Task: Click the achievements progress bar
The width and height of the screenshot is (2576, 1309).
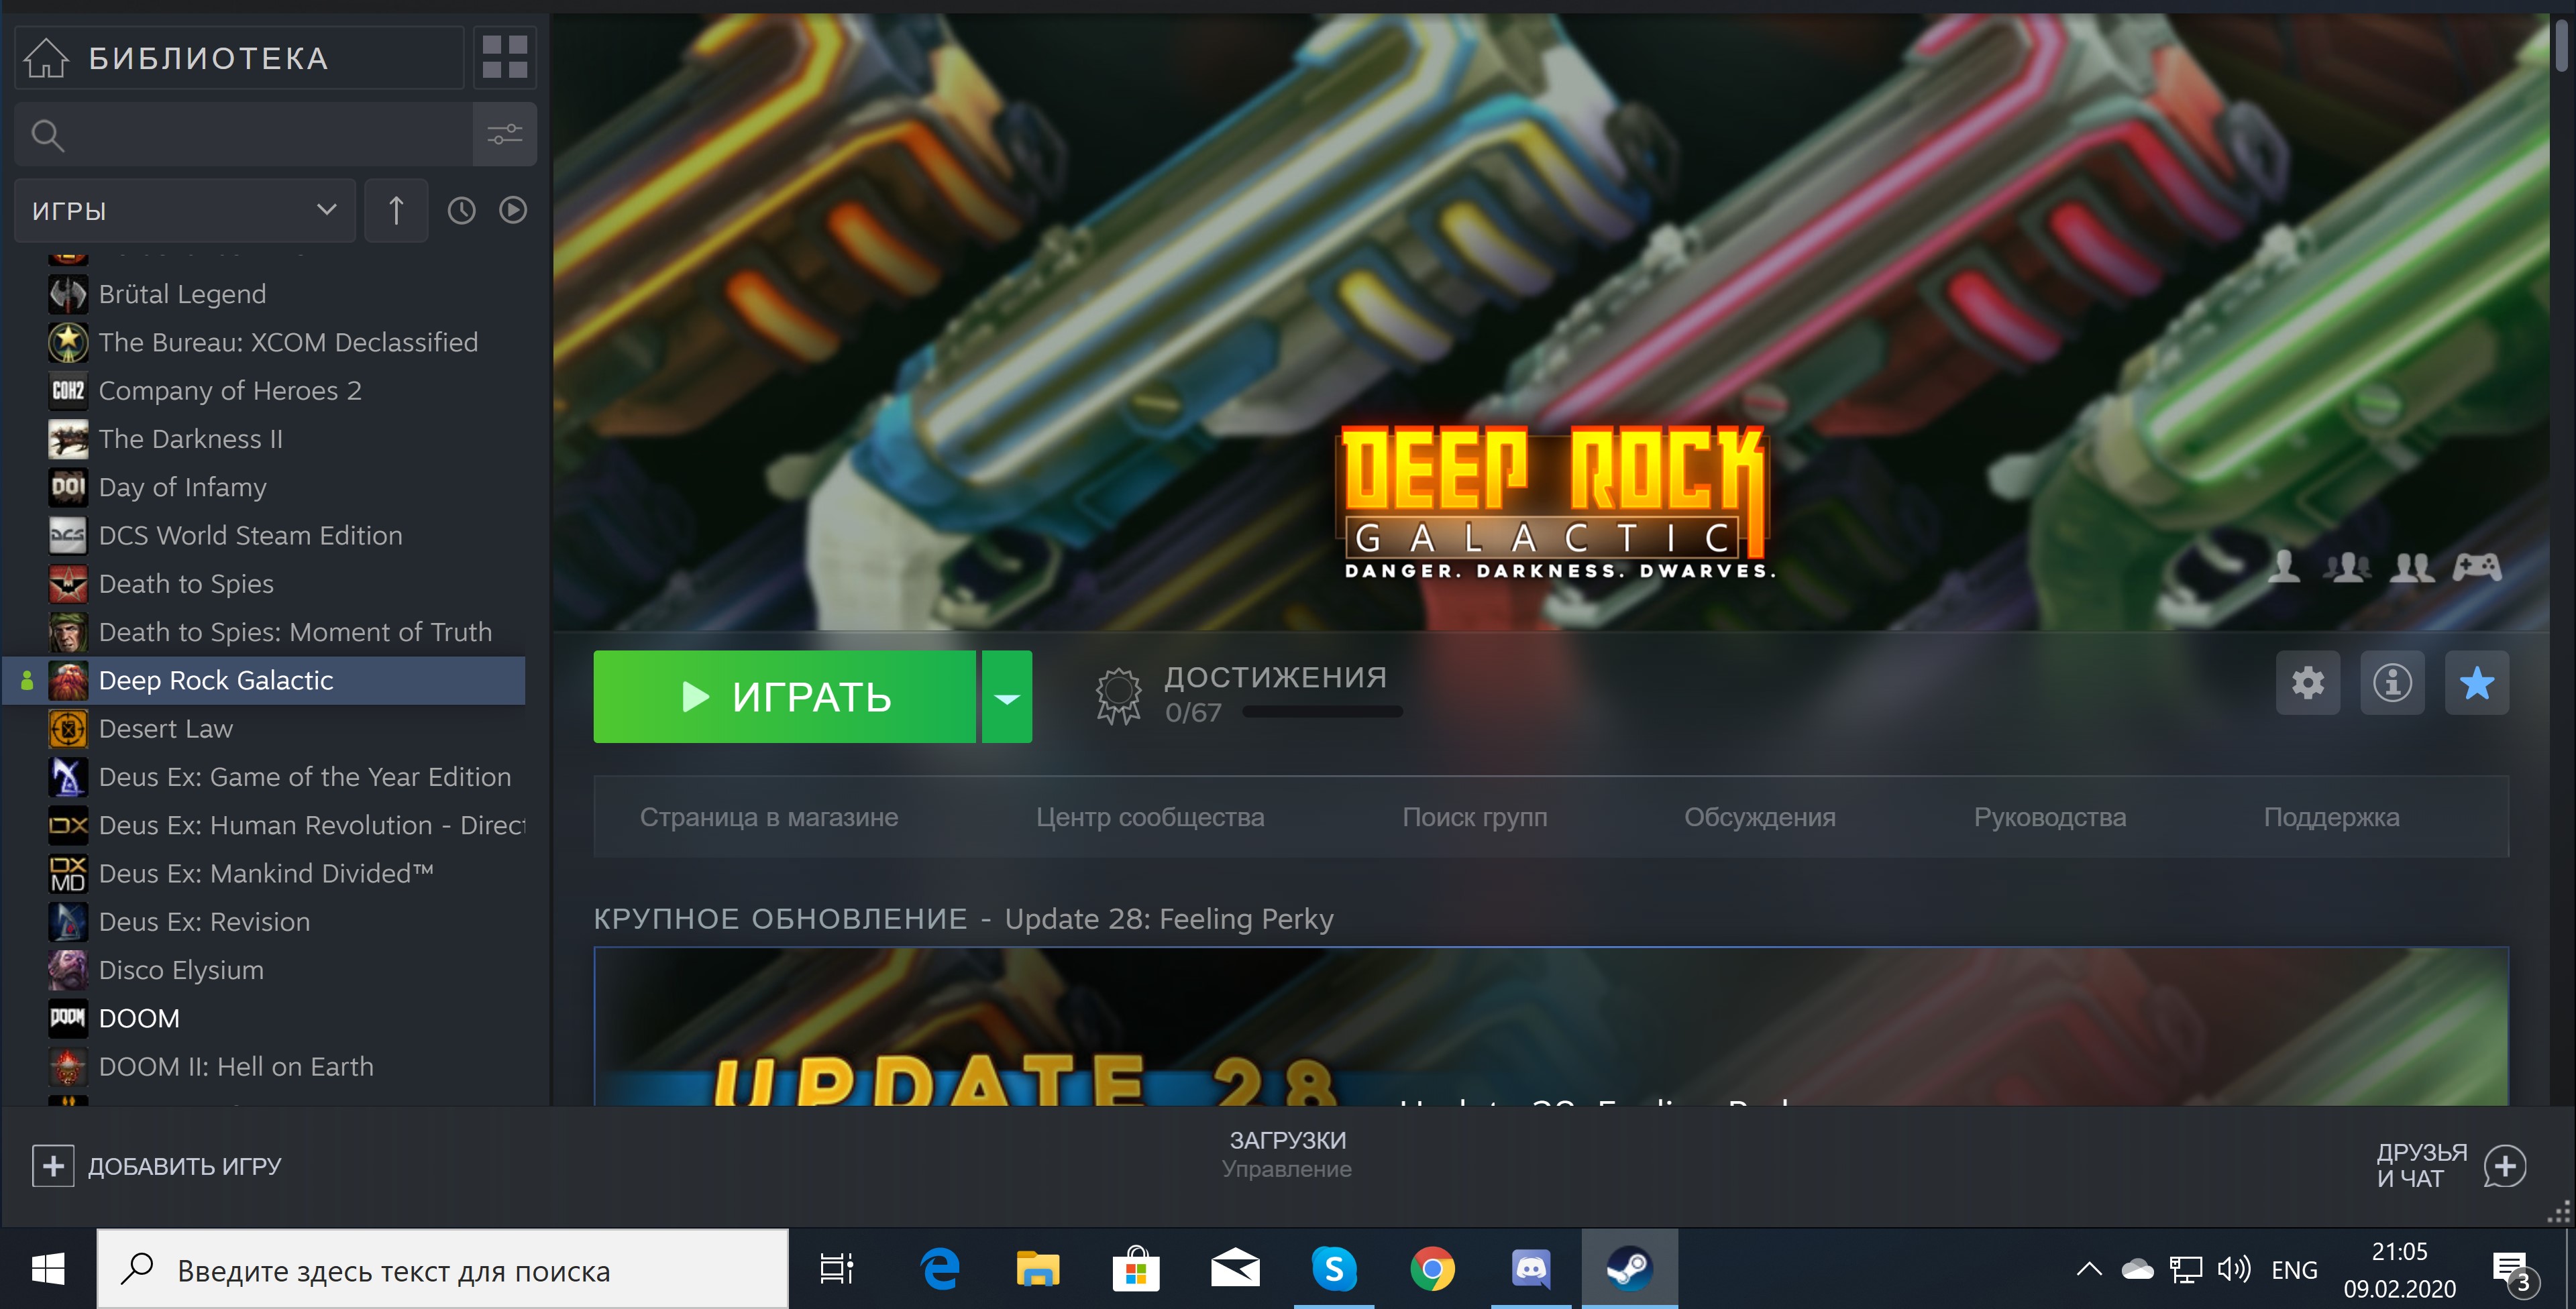Action: [1322, 712]
